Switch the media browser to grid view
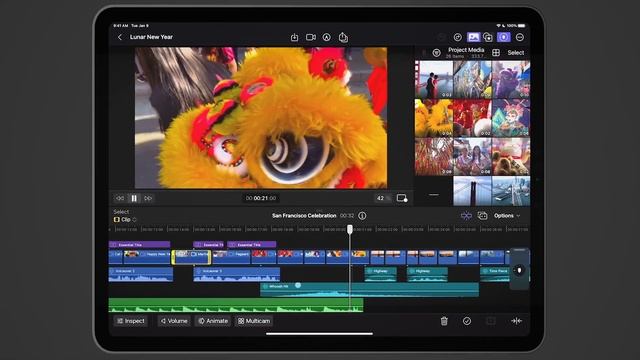Image resolution: width=640 pixels, height=360 pixels. [x=496, y=53]
